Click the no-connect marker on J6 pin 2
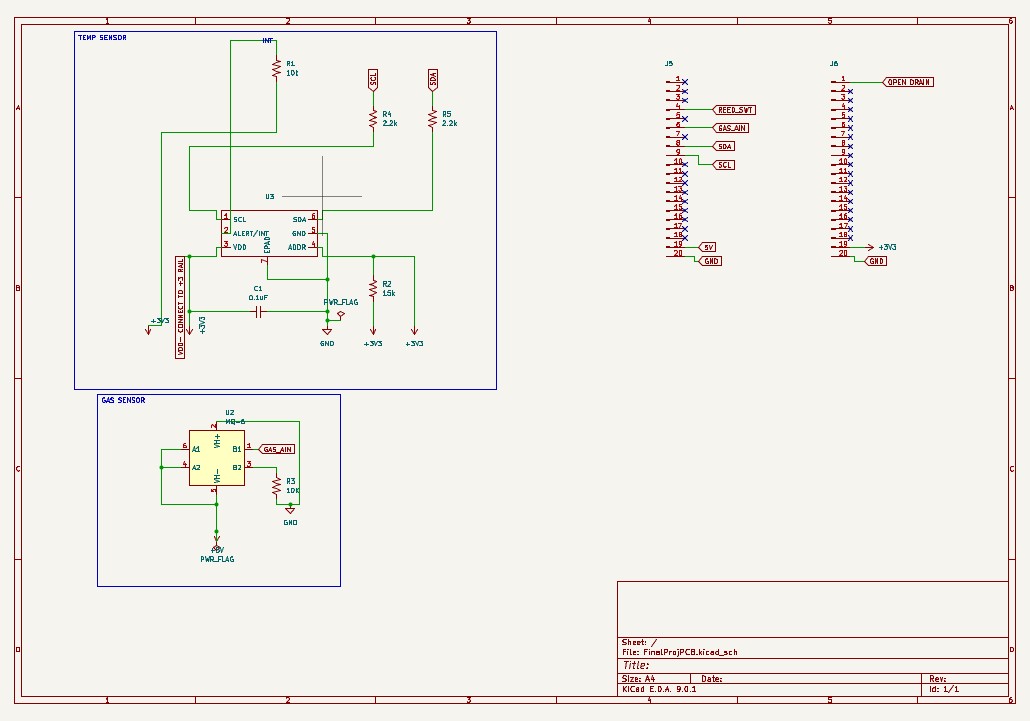 pos(850,91)
